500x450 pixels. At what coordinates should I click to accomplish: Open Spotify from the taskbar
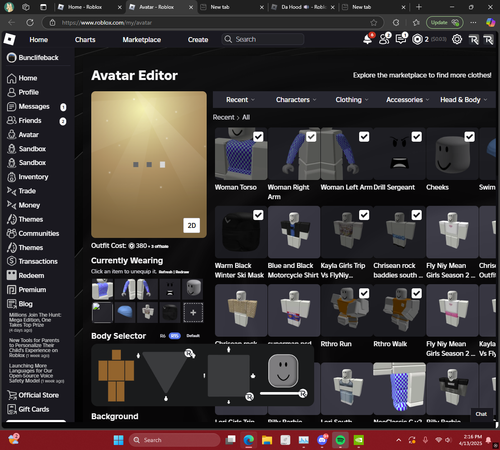(x=340, y=440)
